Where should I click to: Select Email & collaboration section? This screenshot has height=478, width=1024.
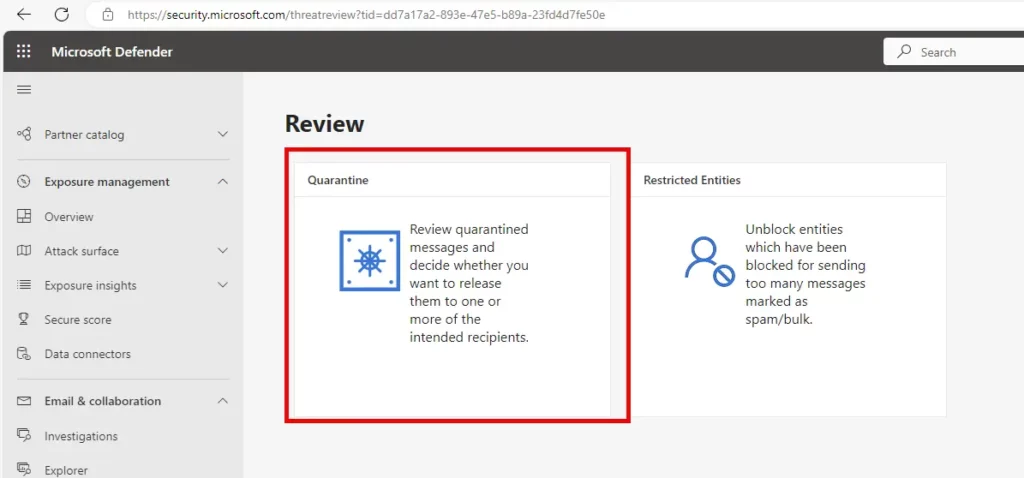[103, 401]
